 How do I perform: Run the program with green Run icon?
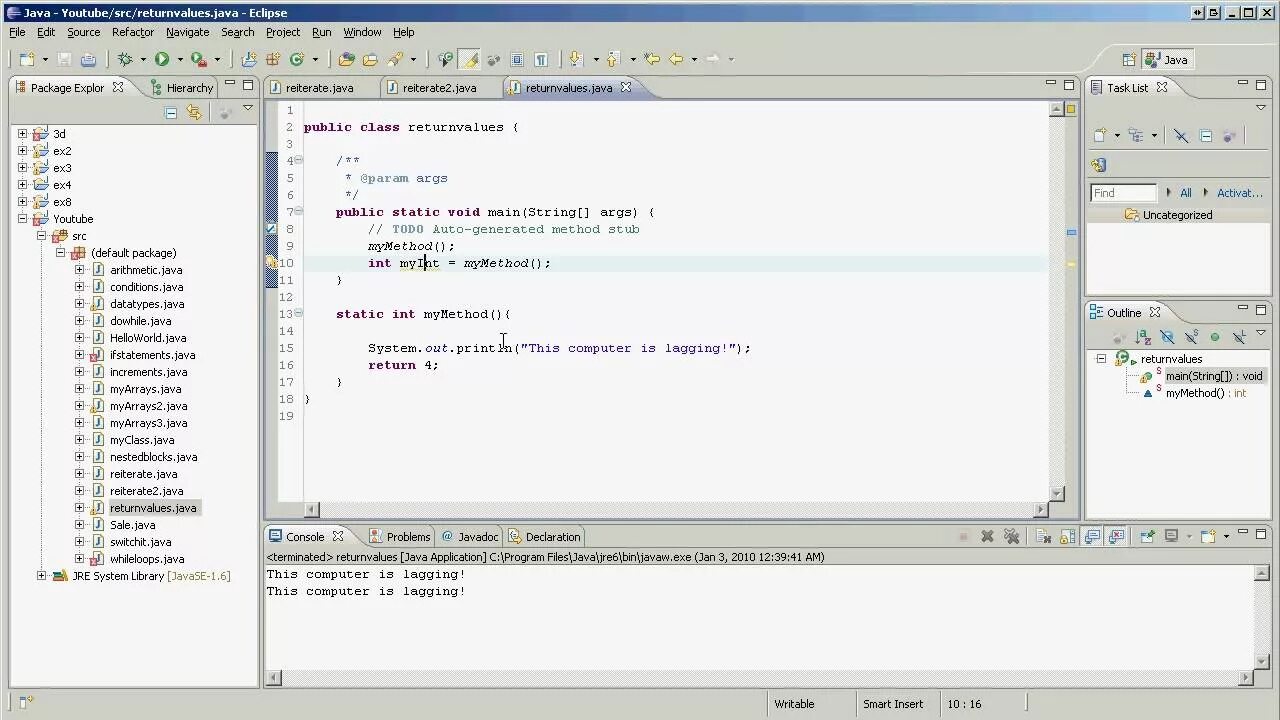click(162, 60)
